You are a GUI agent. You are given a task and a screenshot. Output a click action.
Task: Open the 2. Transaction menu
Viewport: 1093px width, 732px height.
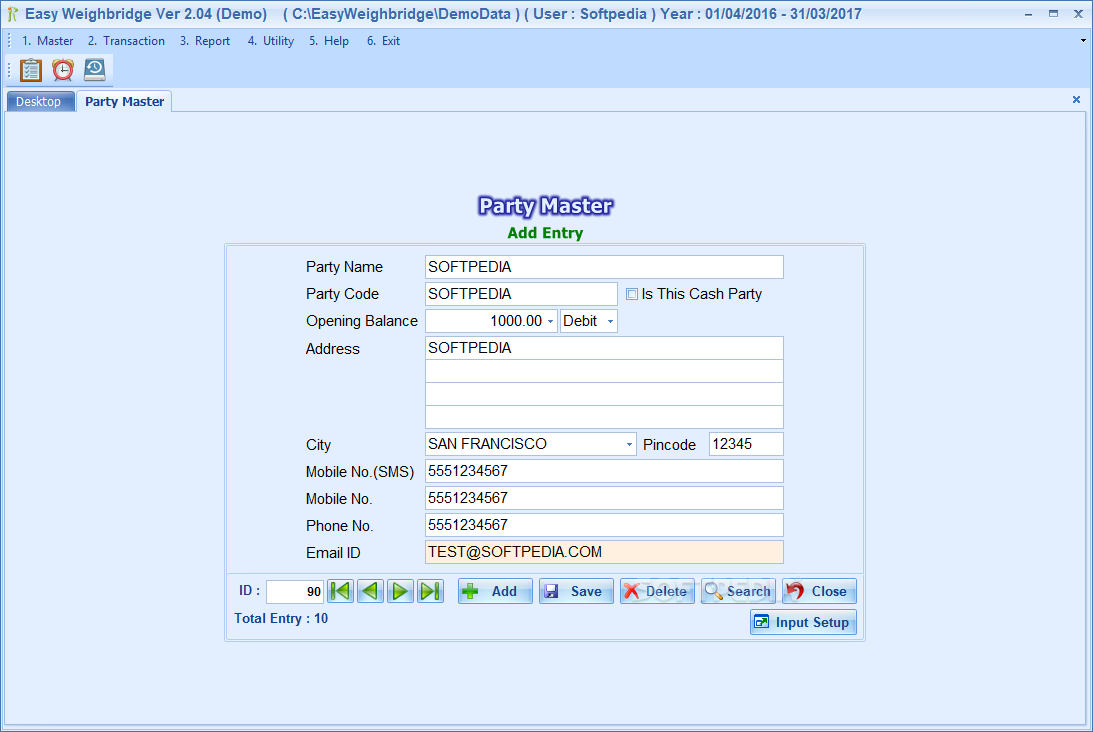pyautogui.click(x=126, y=41)
